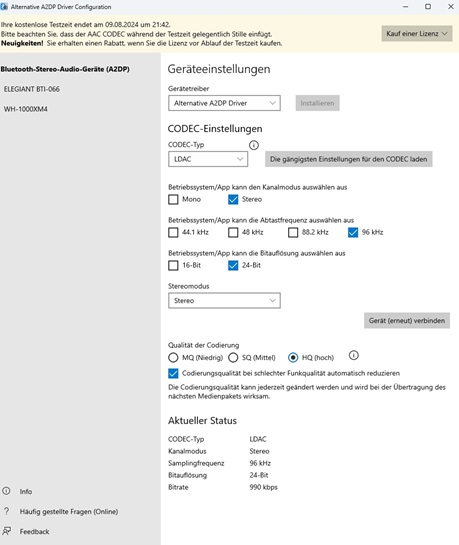459x545 pixels.
Task: Load the most common CODEC settings
Action: click(349, 159)
